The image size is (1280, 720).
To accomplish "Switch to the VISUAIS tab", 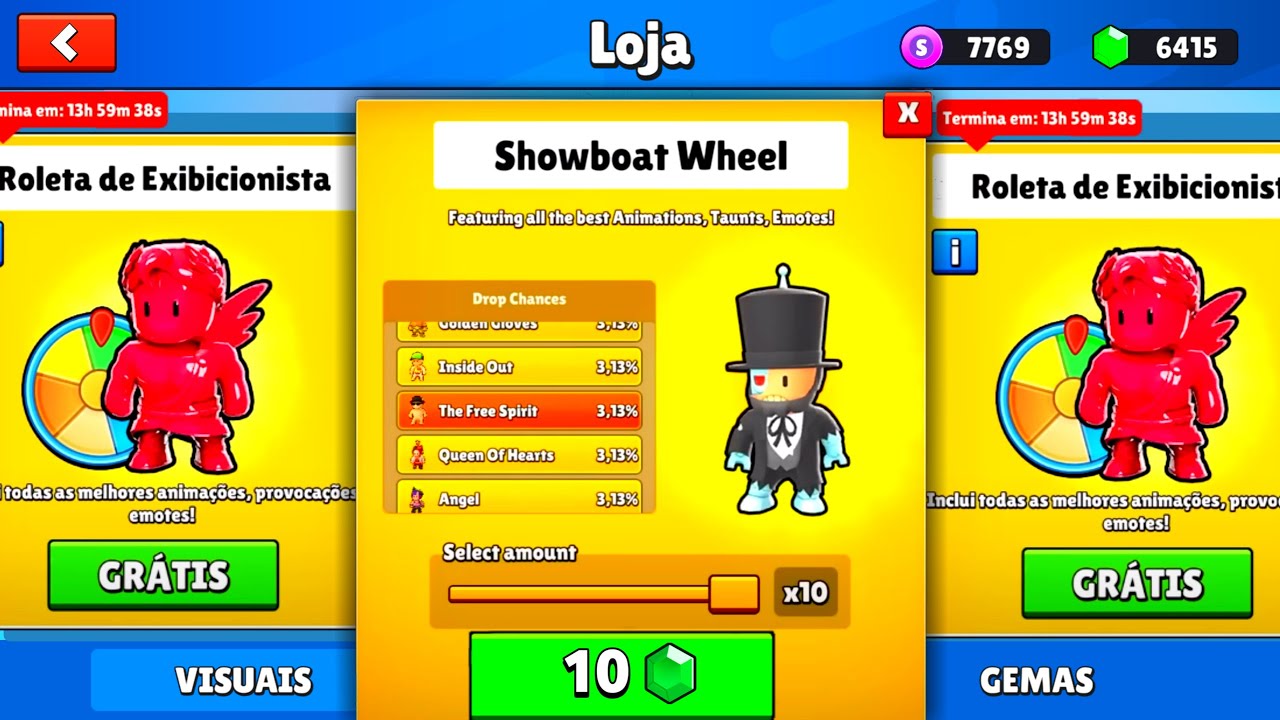I will pos(243,680).
